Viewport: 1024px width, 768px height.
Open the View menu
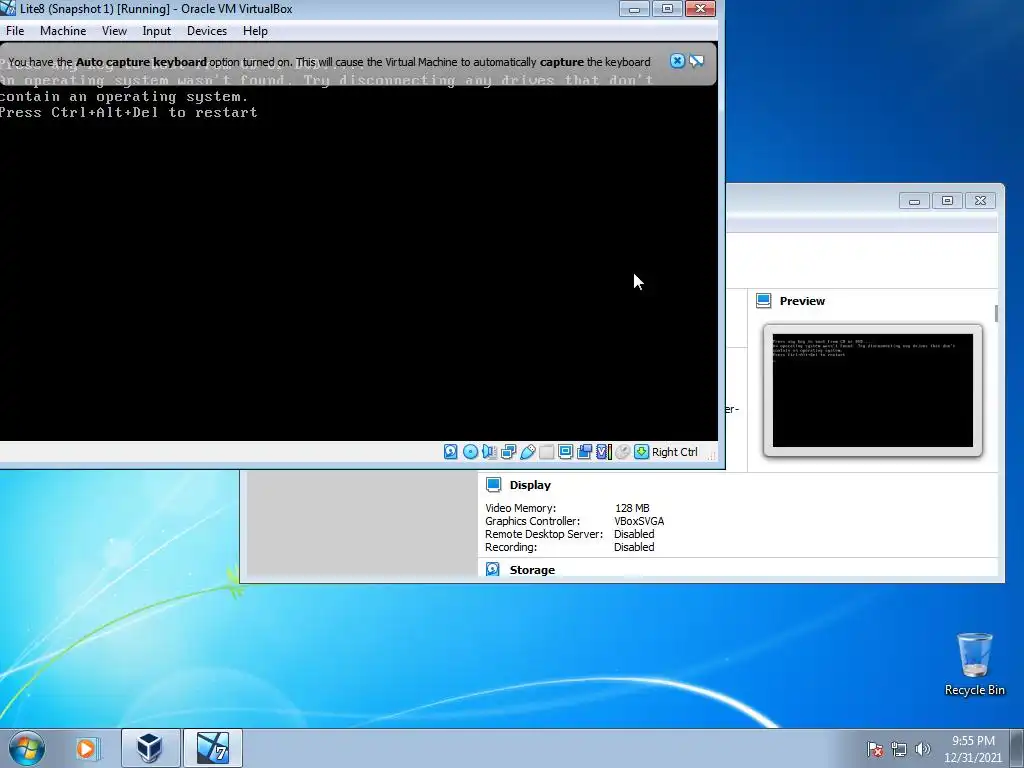[x=114, y=31]
